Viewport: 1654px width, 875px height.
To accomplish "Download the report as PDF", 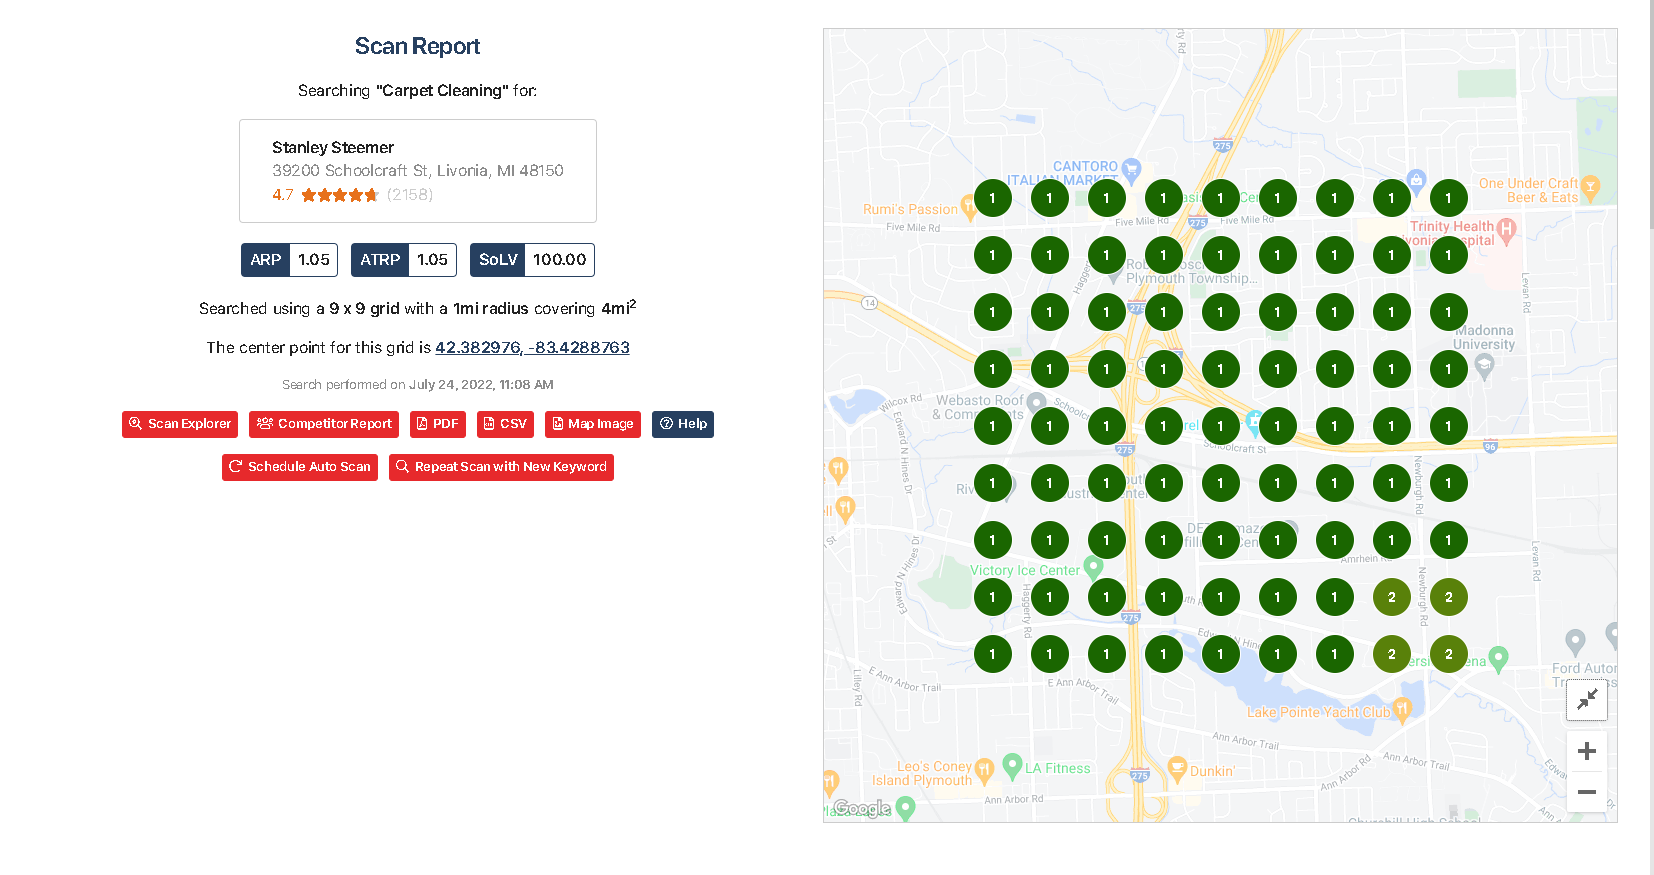I will 438,424.
